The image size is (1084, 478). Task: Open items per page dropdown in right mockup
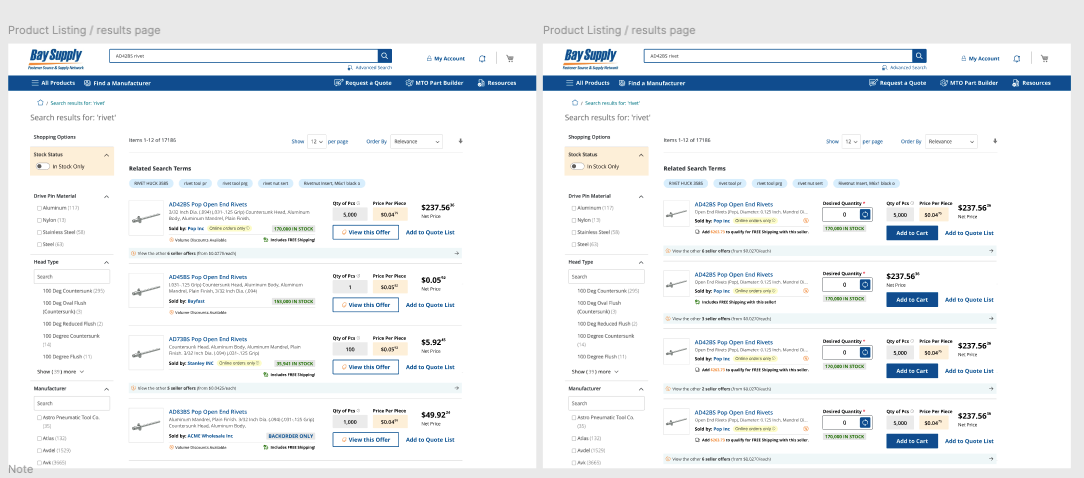pyautogui.click(x=851, y=142)
